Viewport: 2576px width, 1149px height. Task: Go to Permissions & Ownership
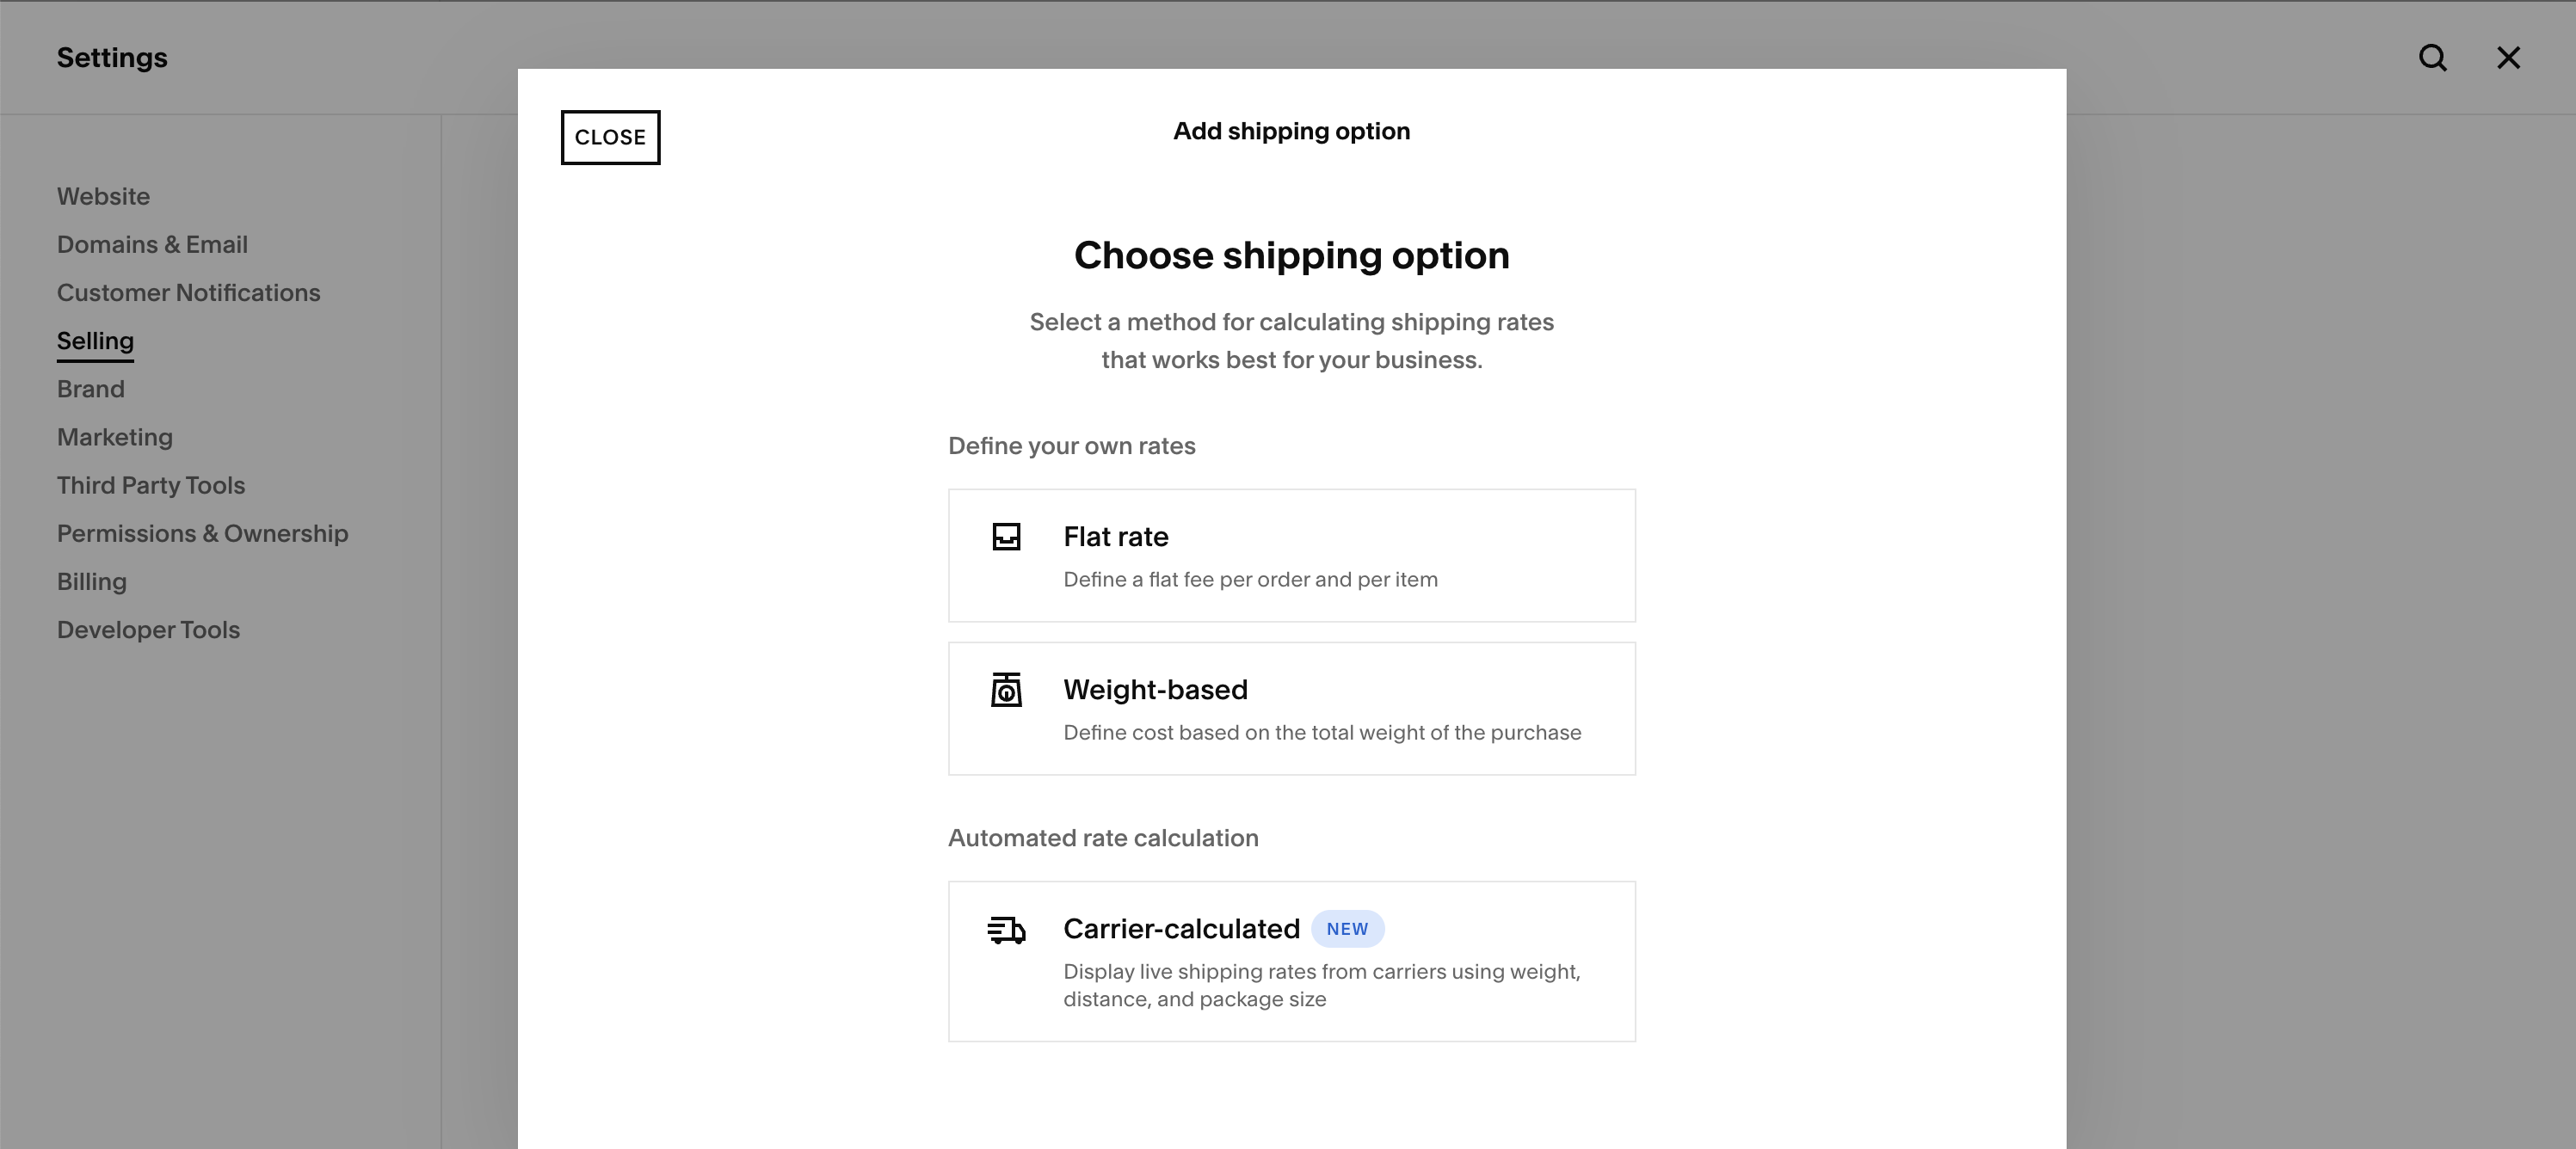[202, 533]
